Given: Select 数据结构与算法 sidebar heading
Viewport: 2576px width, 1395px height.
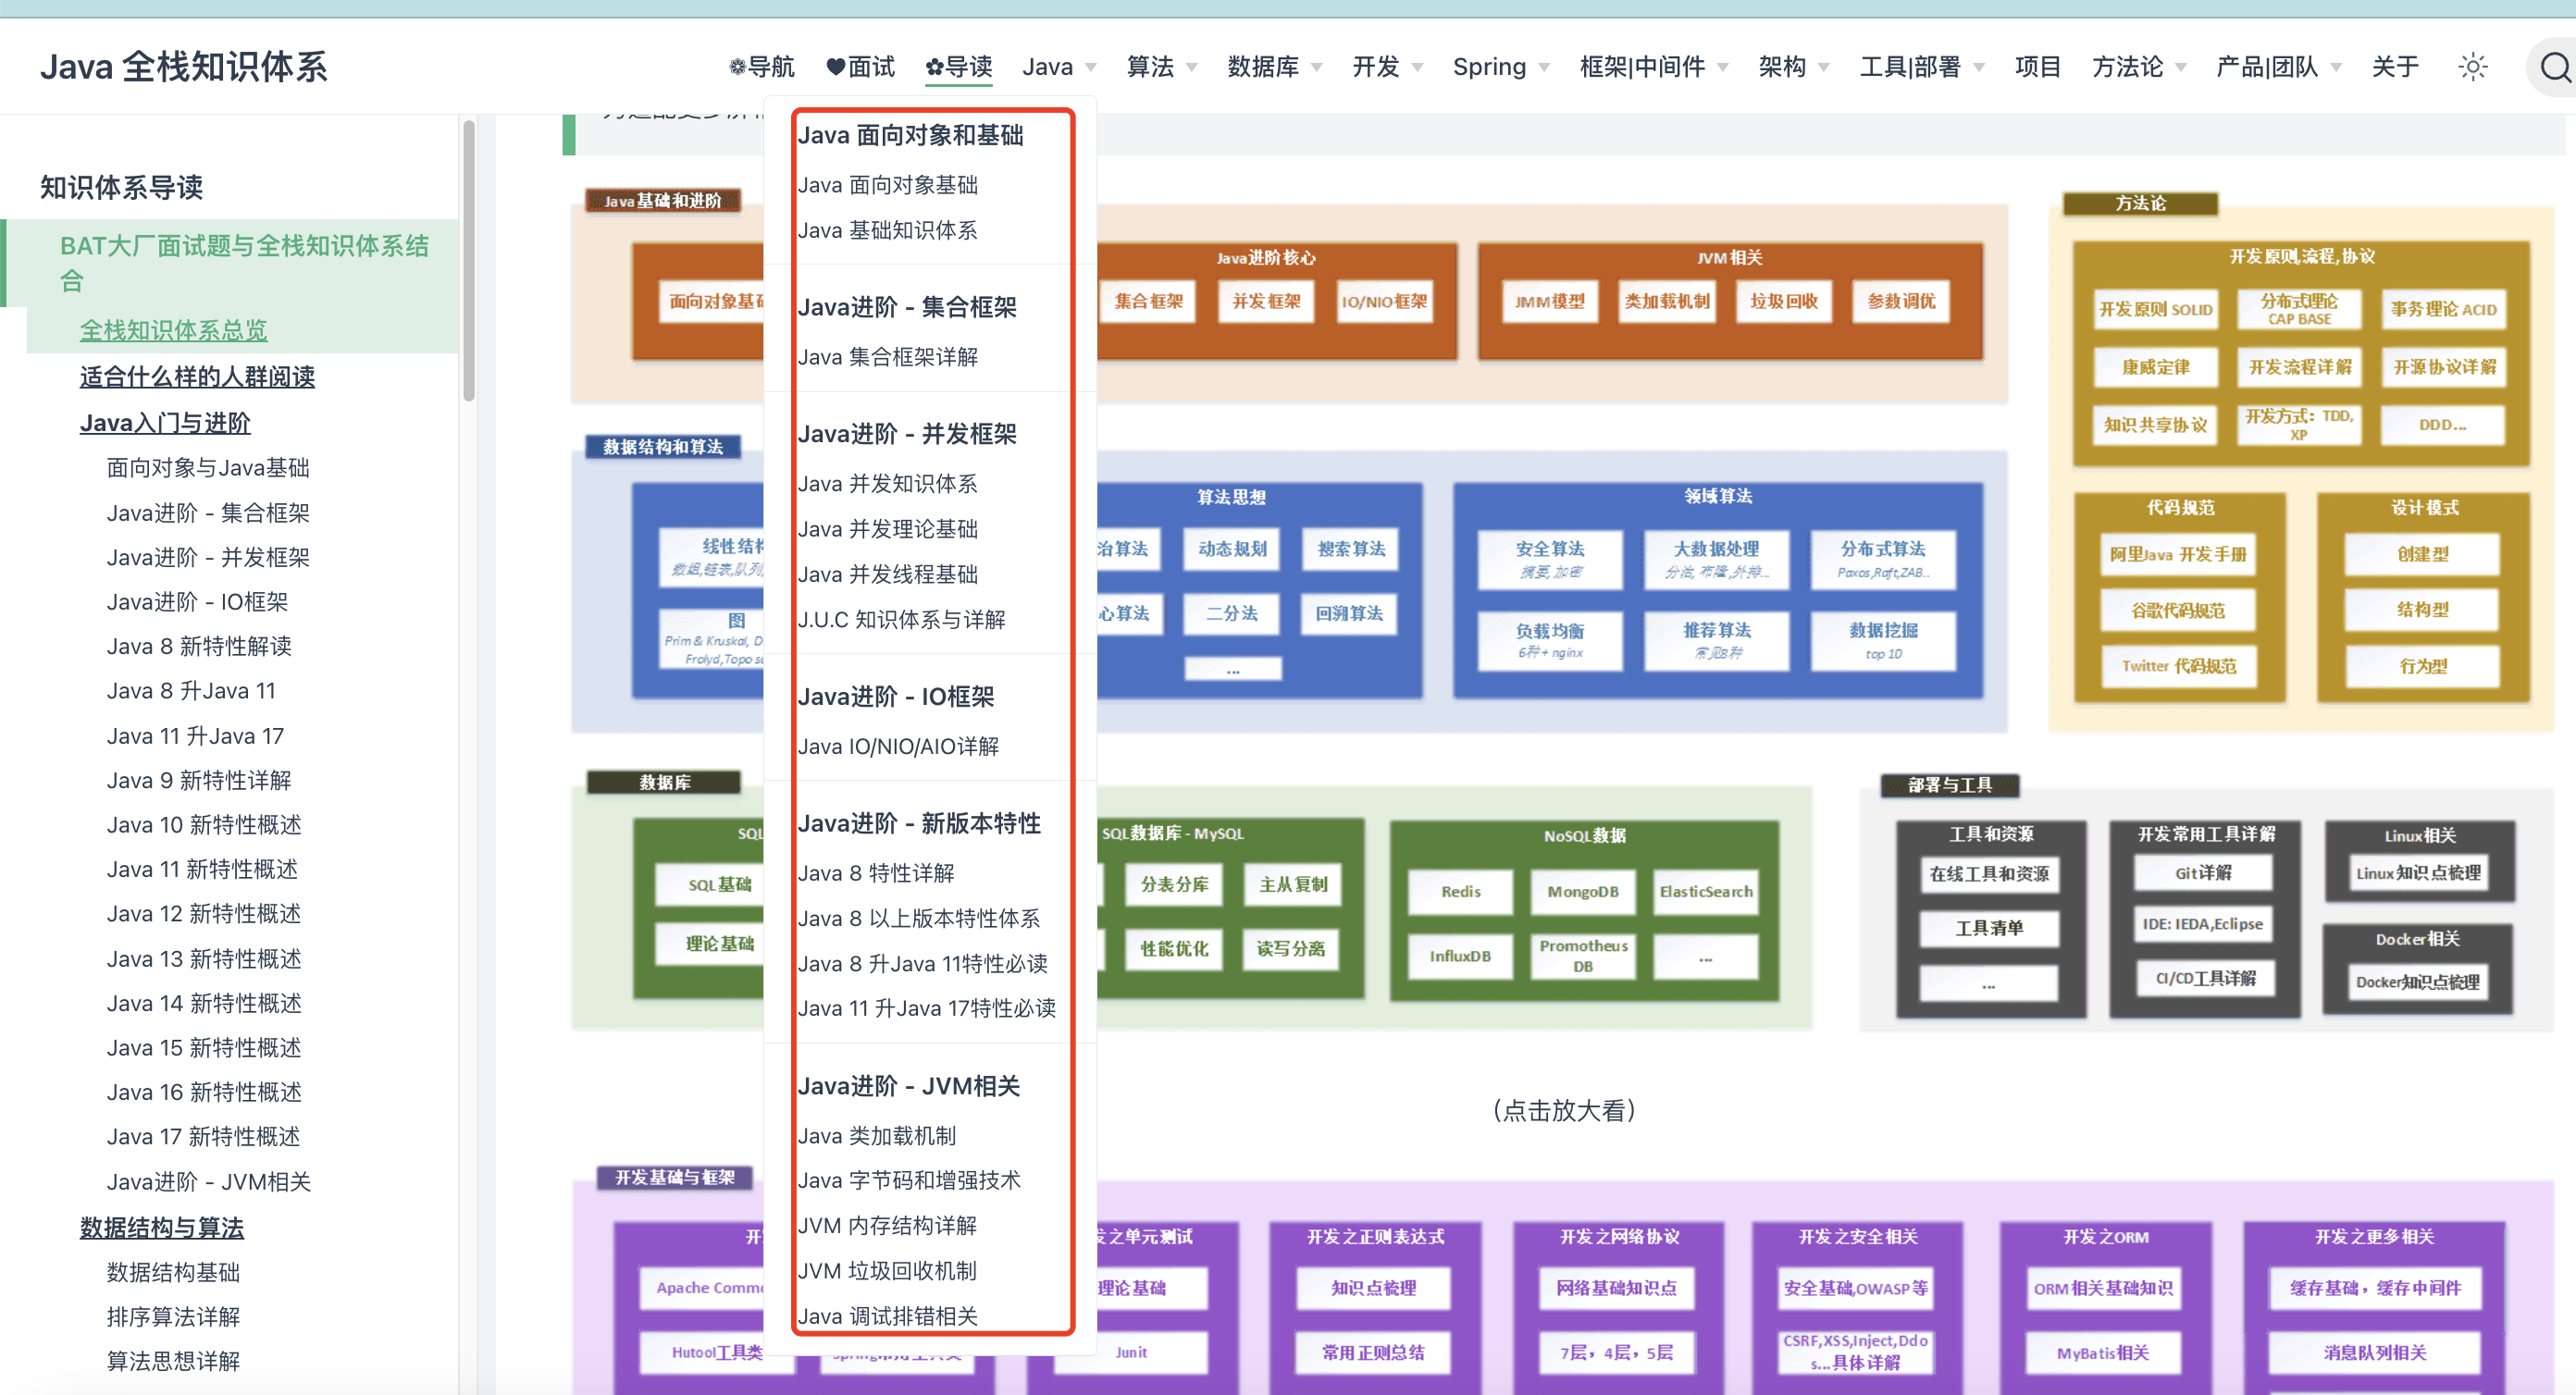Looking at the screenshot, I should tap(162, 1227).
